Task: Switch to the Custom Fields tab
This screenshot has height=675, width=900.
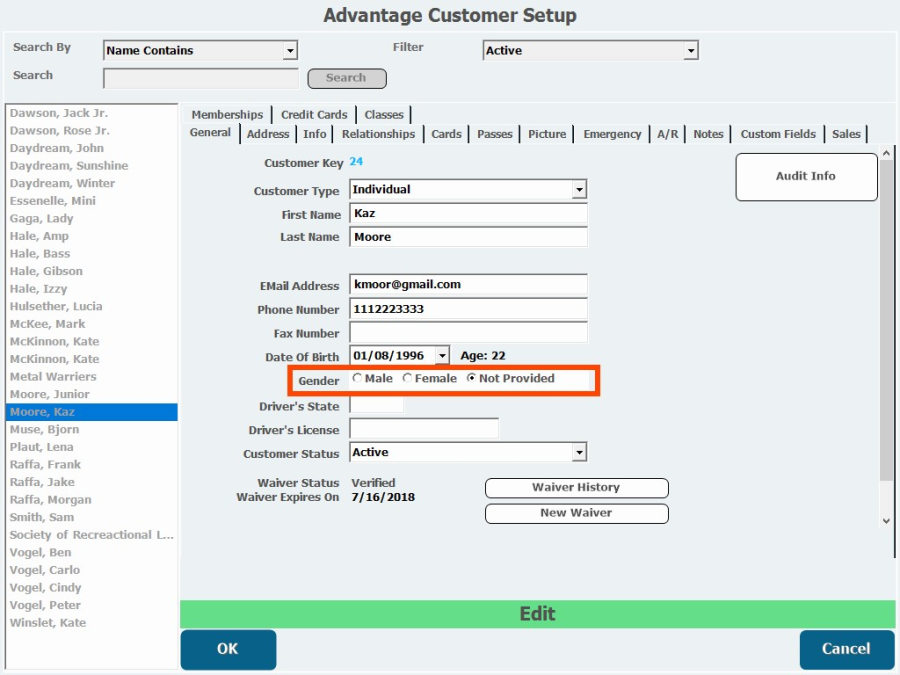Action: click(778, 134)
